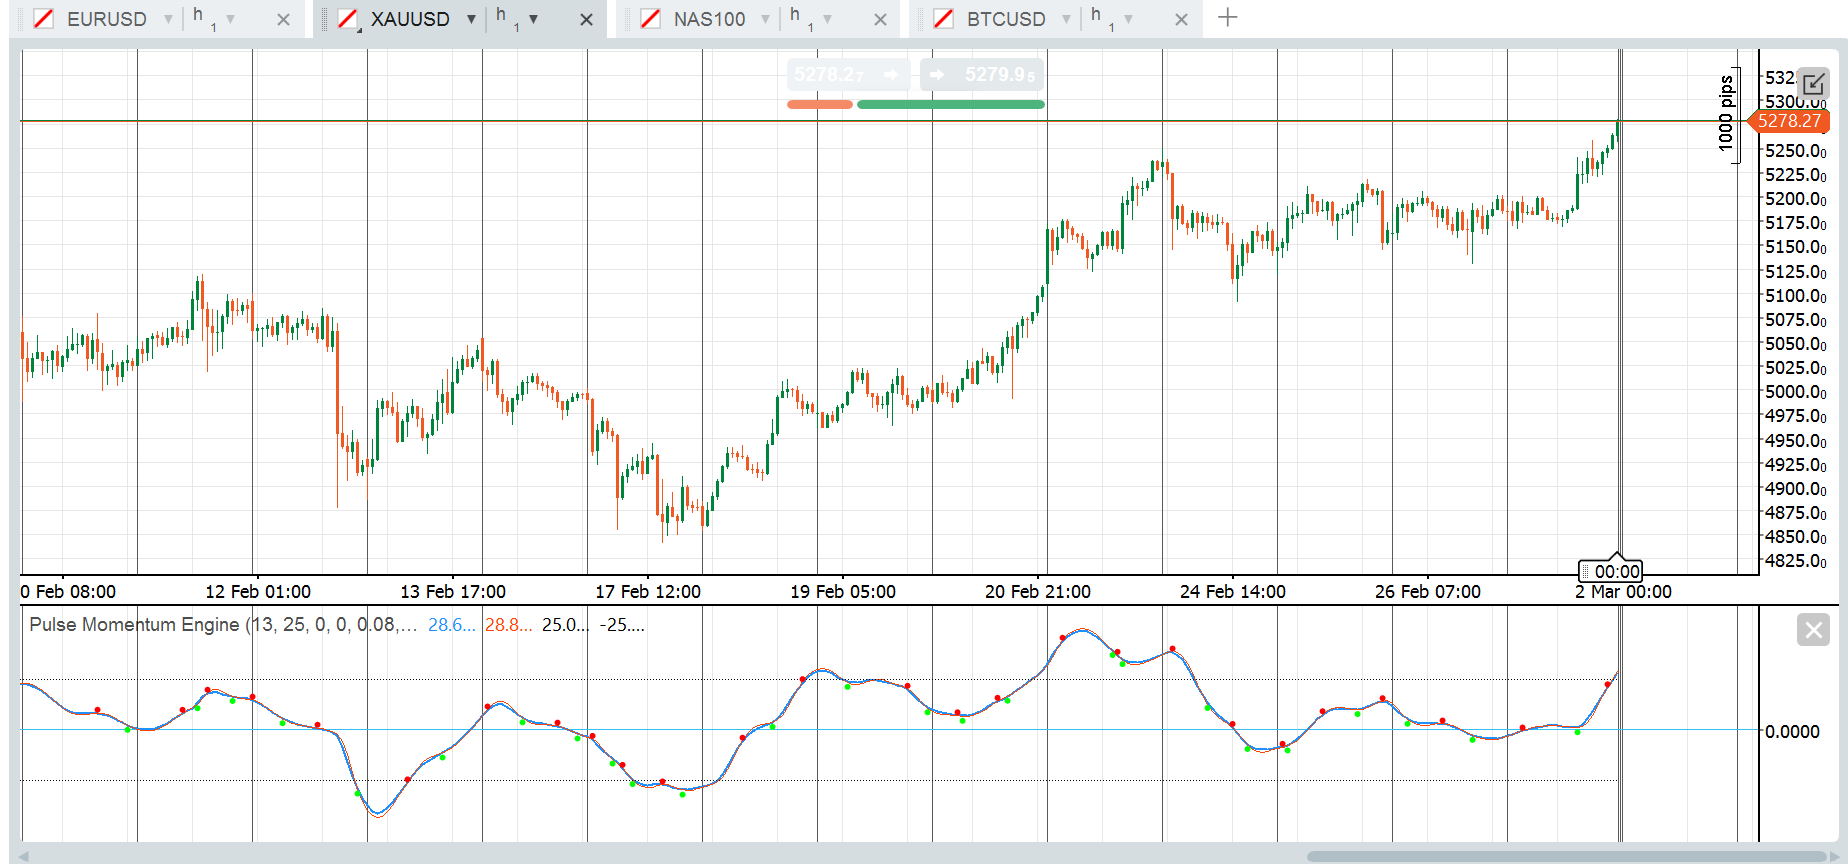
Task: Expand the XAUUSD h1 timeframe dropdown
Action: tap(533, 19)
